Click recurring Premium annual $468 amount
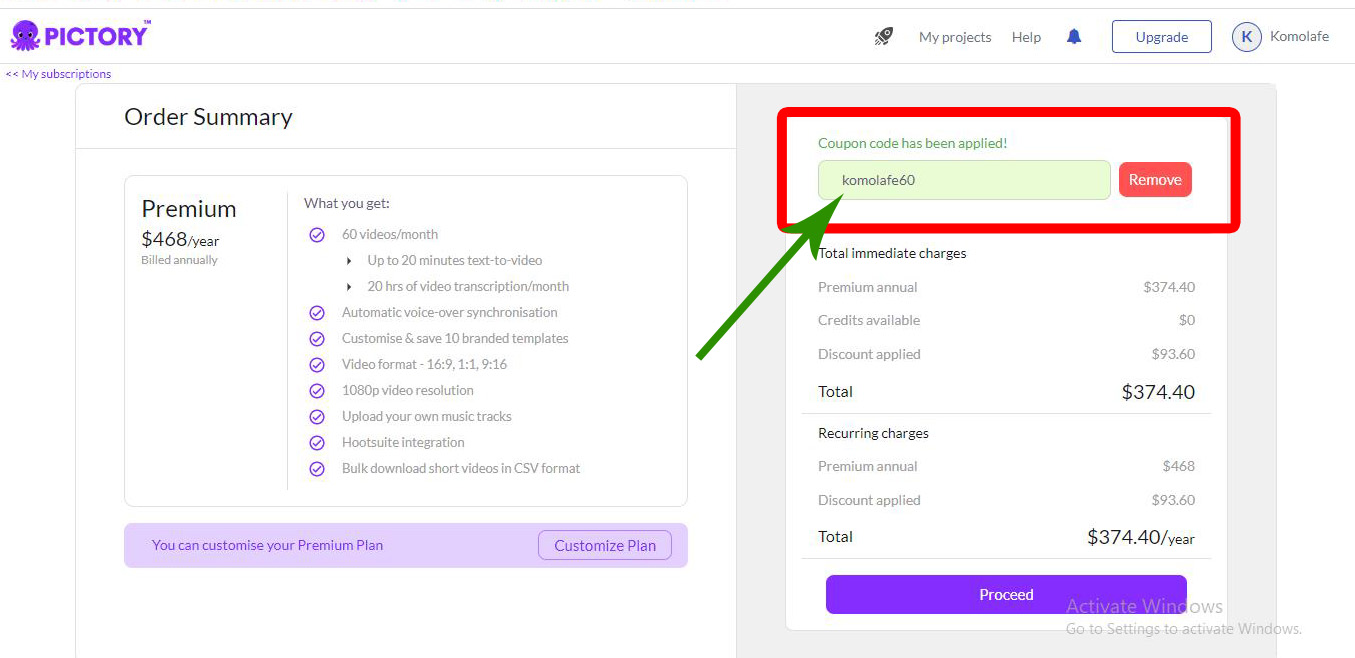 click(1179, 466)
